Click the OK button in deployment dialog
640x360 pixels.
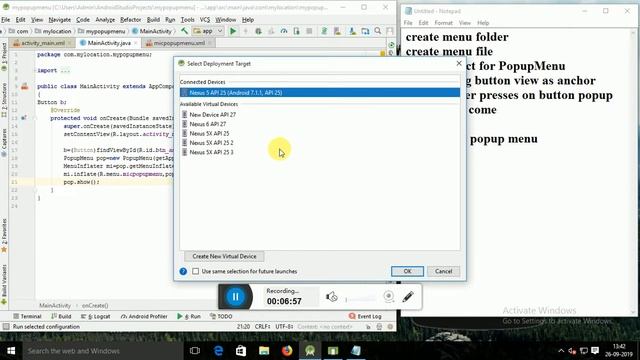click(x=407, y=271)
